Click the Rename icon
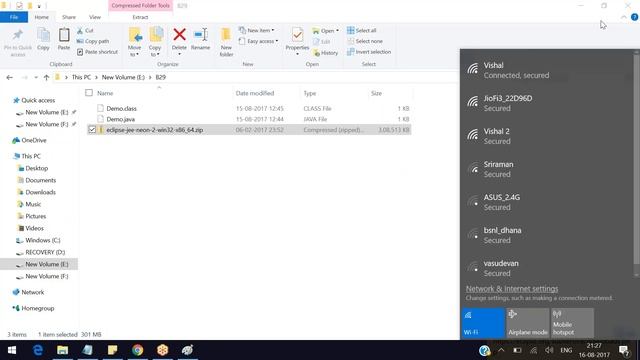 click(x=200, y=35)
